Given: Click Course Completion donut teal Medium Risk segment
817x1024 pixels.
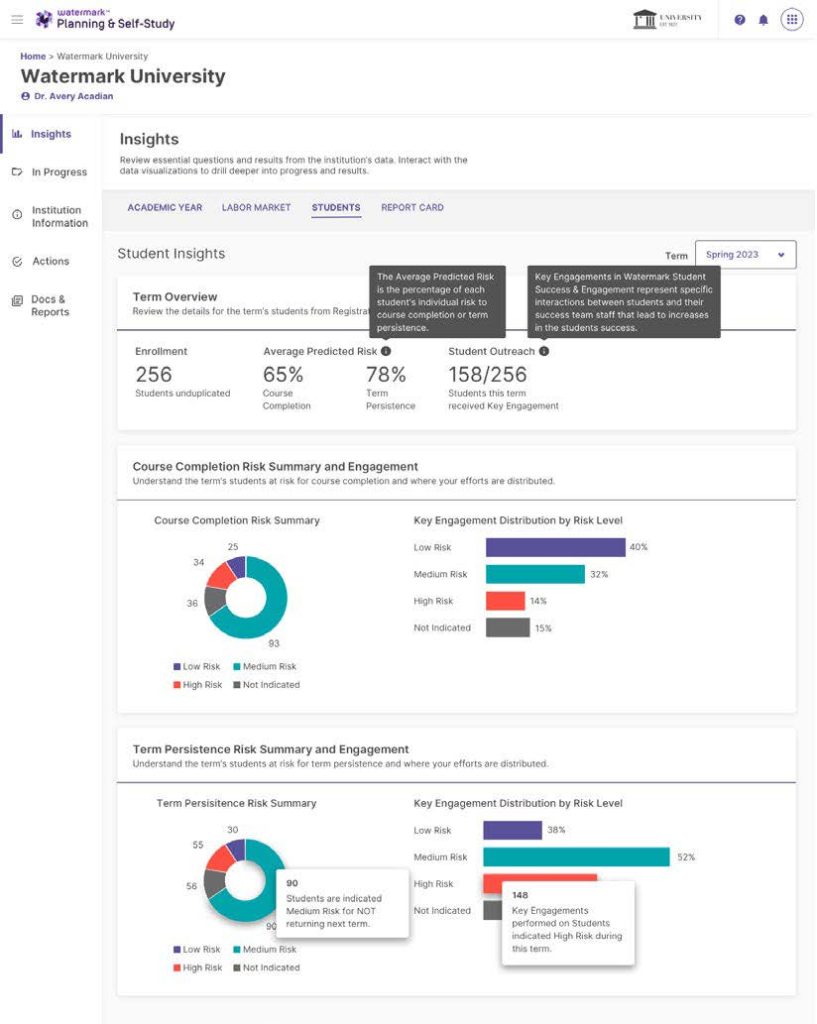Looking at the screenshot, I should point(274,614).
